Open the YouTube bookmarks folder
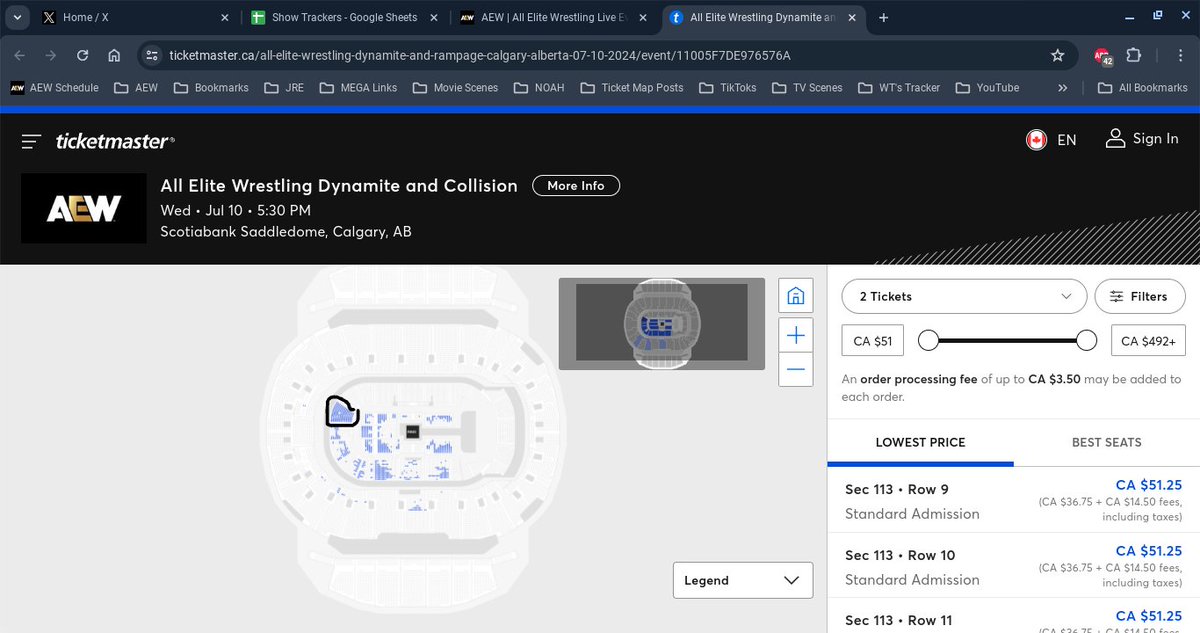This screenshot has width=1200, height=633. (987, 87)
